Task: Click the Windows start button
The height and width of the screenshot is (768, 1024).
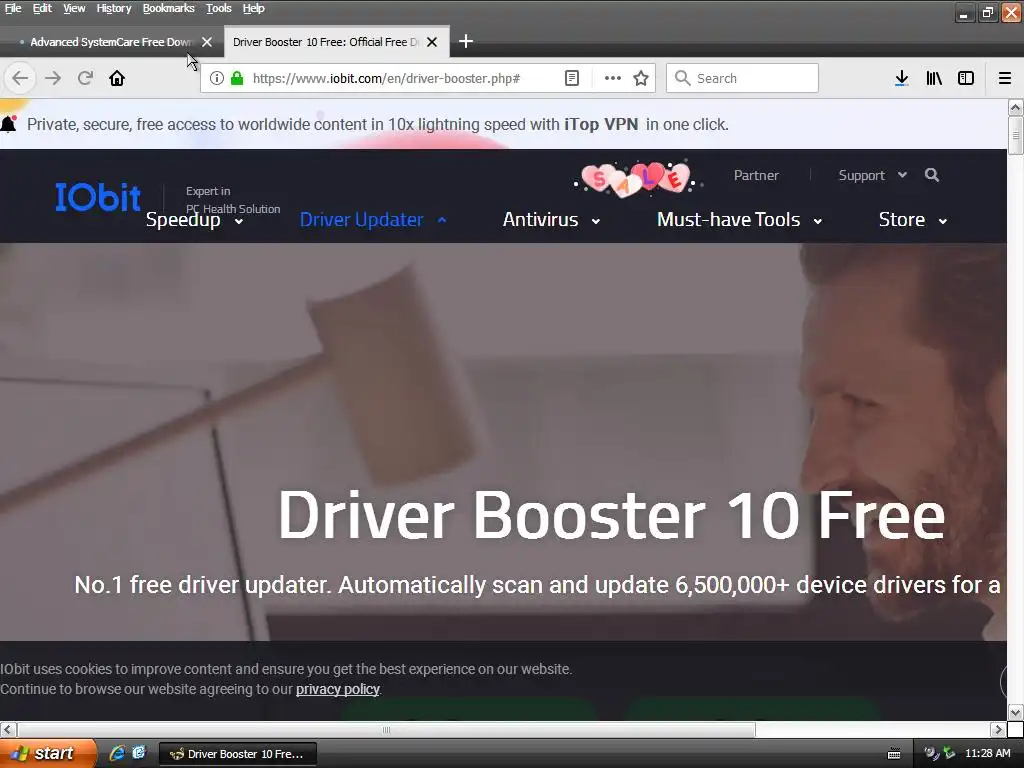Action: pyautogui.click(x=47, y=753)
